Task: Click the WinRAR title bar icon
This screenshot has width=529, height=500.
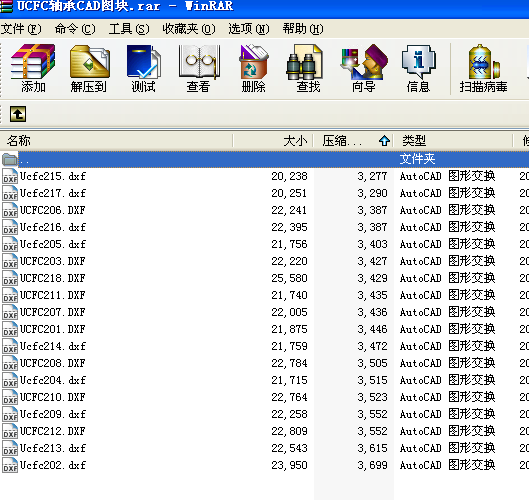Action: pyautogui.click(x=6, y=6)
